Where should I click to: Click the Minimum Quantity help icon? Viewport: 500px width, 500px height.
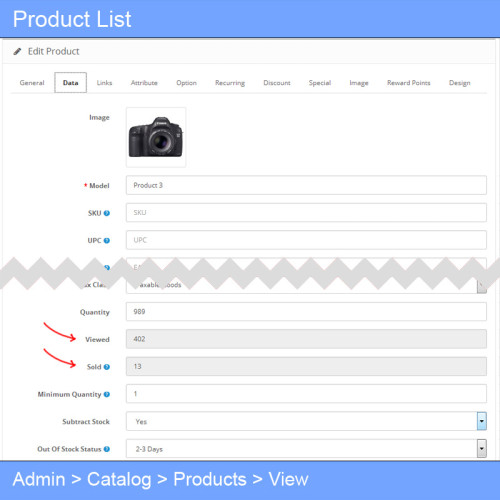click(x=107, y=394)
